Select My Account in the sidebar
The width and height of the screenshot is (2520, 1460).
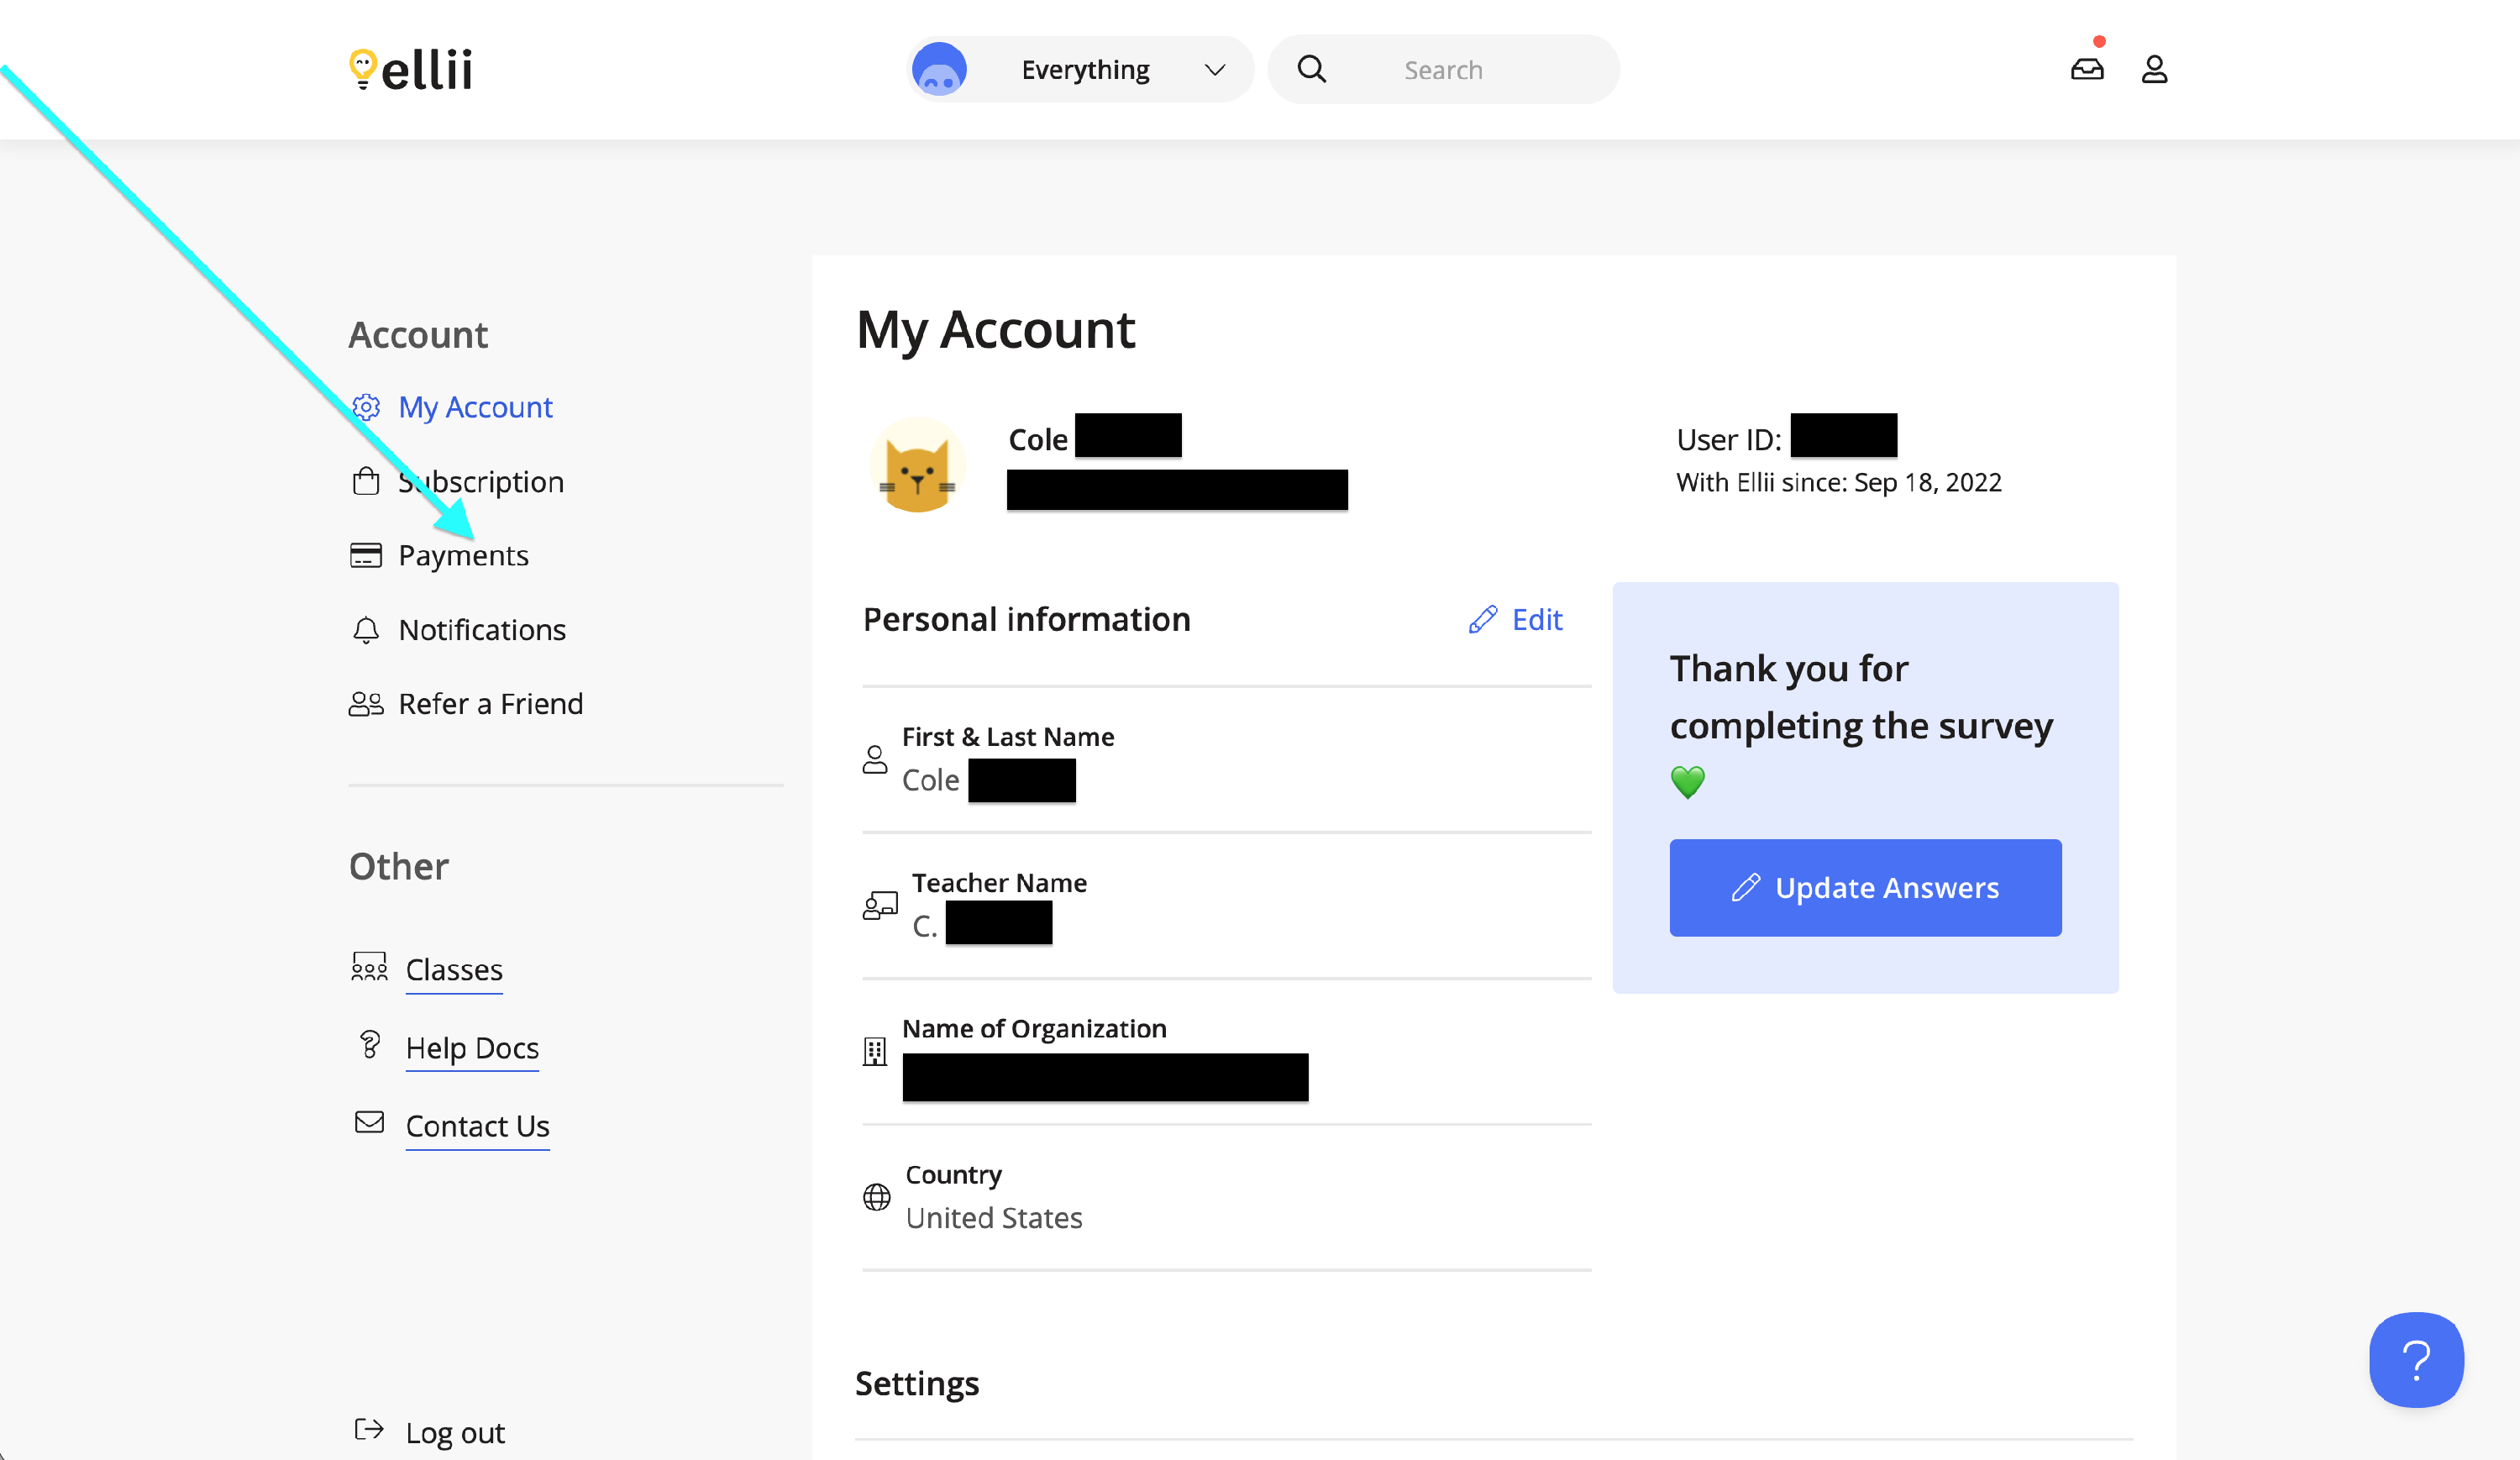tap(475, 407)
